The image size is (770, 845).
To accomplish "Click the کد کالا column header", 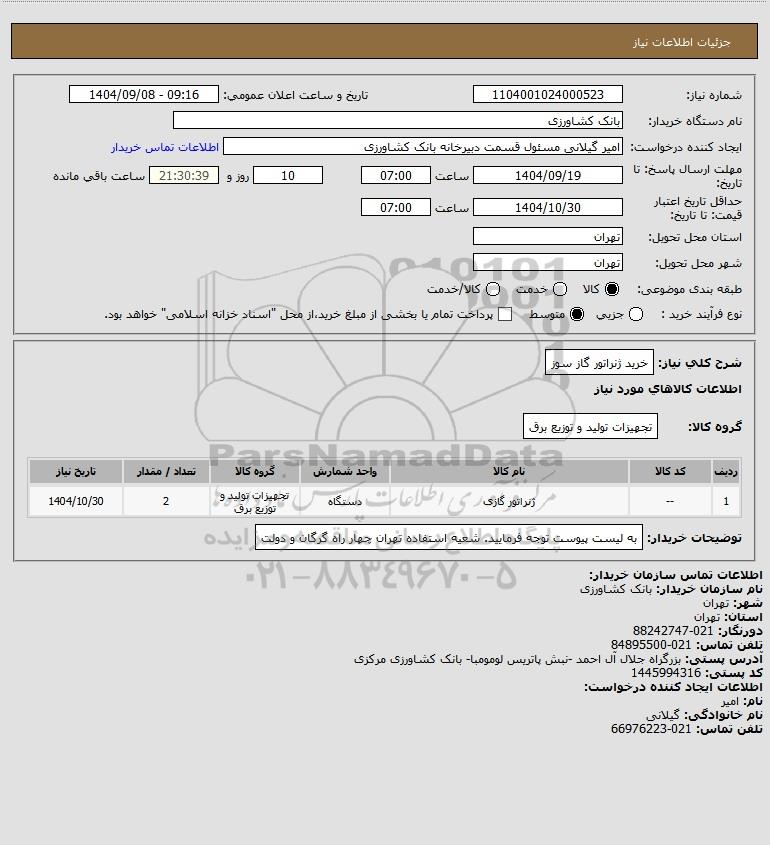I will 670,472.
